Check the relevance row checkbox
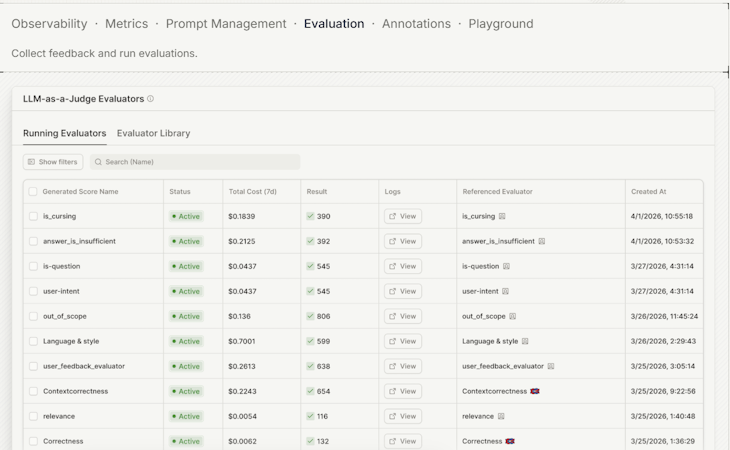This screenshot has height=450, width=730. click(33, 416)
